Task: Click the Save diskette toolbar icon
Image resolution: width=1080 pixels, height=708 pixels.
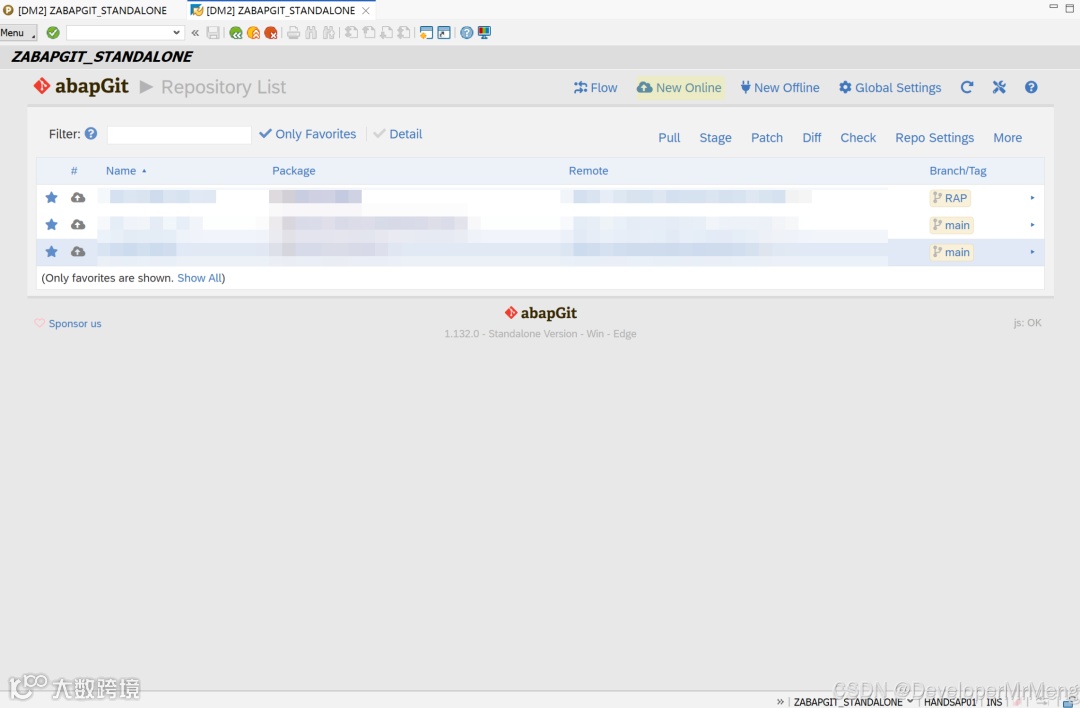Action: pos(214,32)
